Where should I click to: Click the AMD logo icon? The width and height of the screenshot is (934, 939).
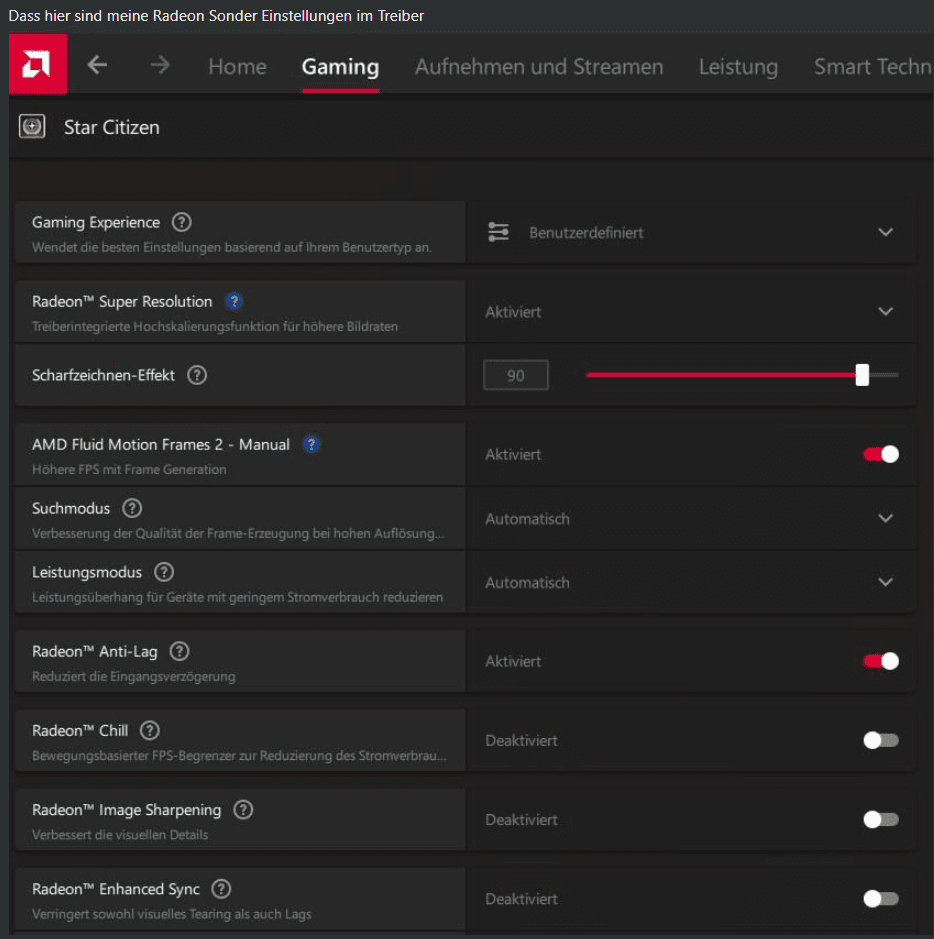[38, 64]
